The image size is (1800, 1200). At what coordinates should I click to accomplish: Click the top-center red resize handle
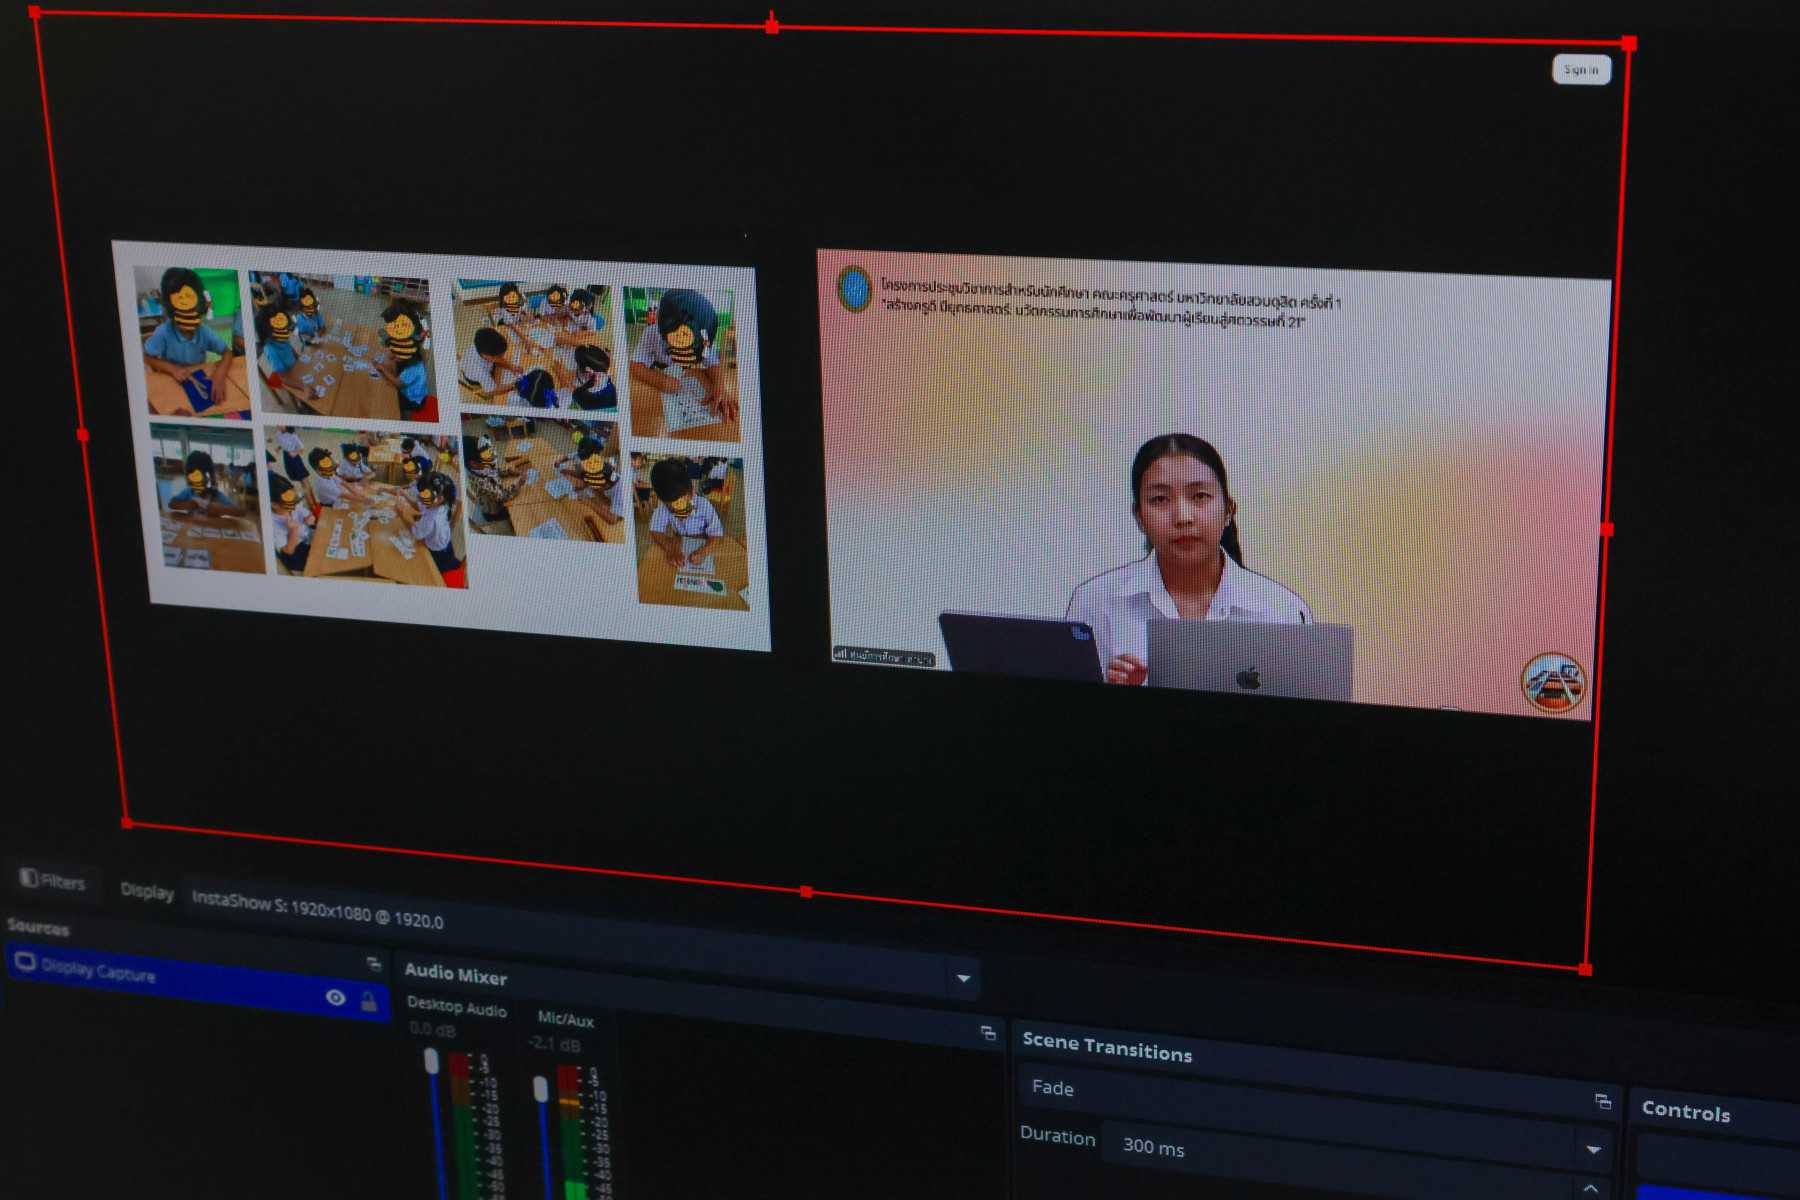pos(772,26)
